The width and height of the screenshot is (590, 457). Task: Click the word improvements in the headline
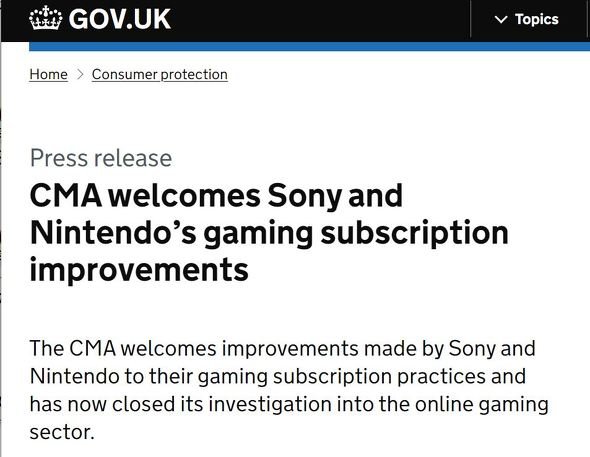(139, 269)
